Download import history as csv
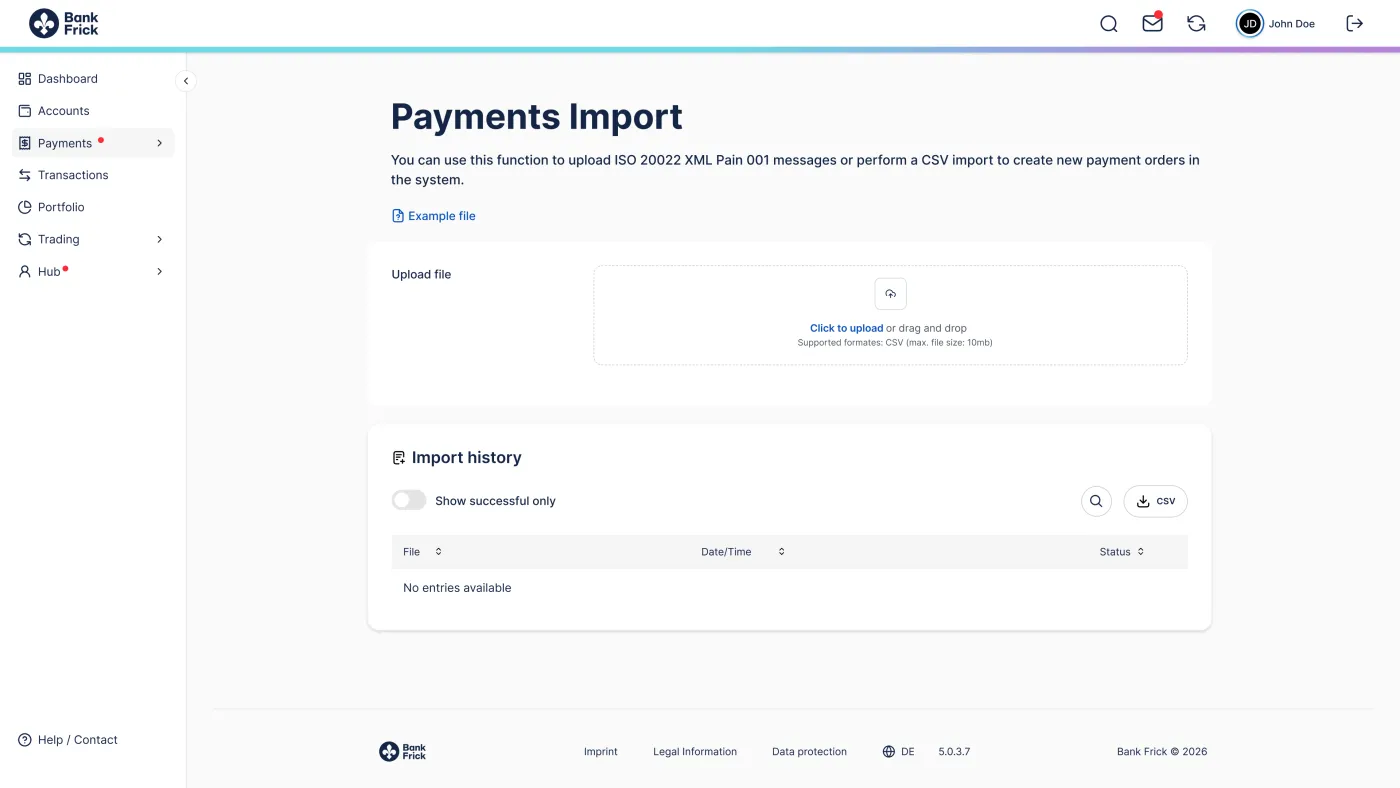Viewport: 1400px width, 788px height. pyautogui.click(x=1156, y=501)
